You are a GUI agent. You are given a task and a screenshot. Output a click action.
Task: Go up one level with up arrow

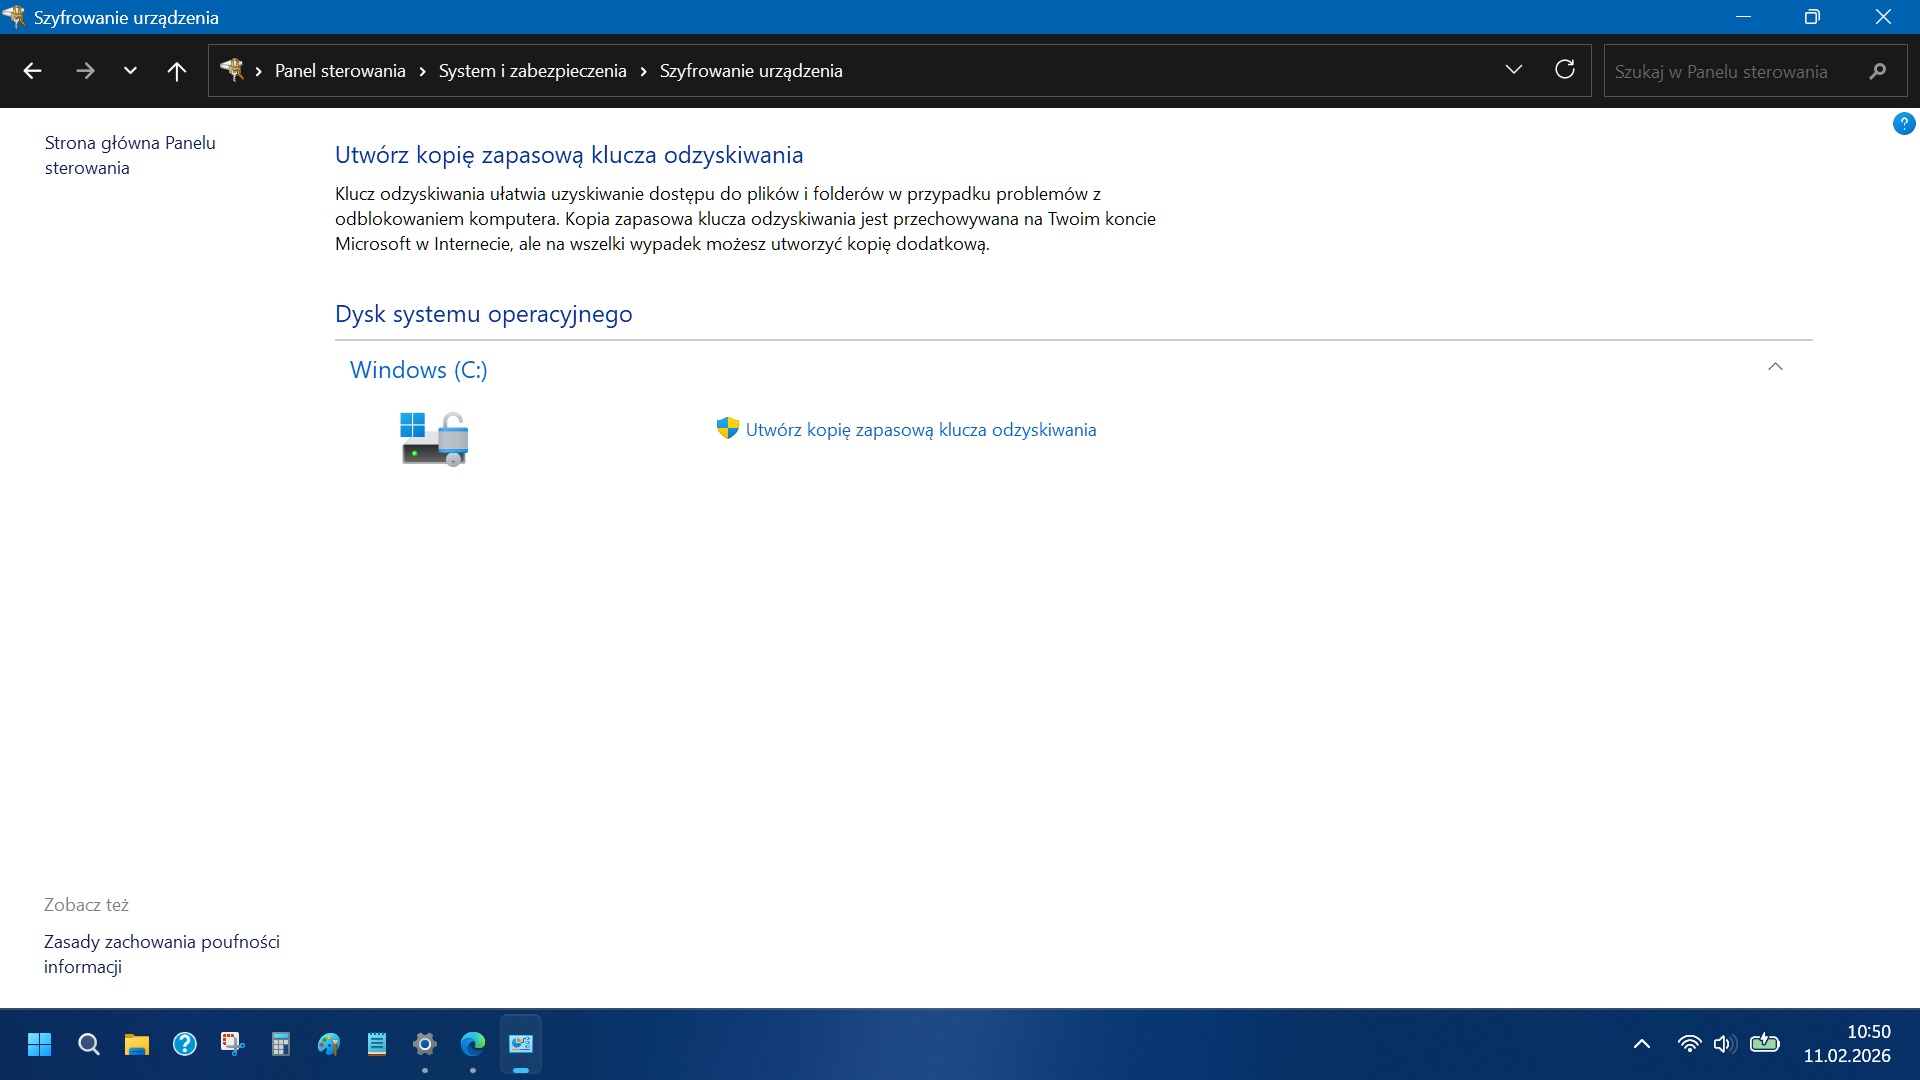pos(177,71)
